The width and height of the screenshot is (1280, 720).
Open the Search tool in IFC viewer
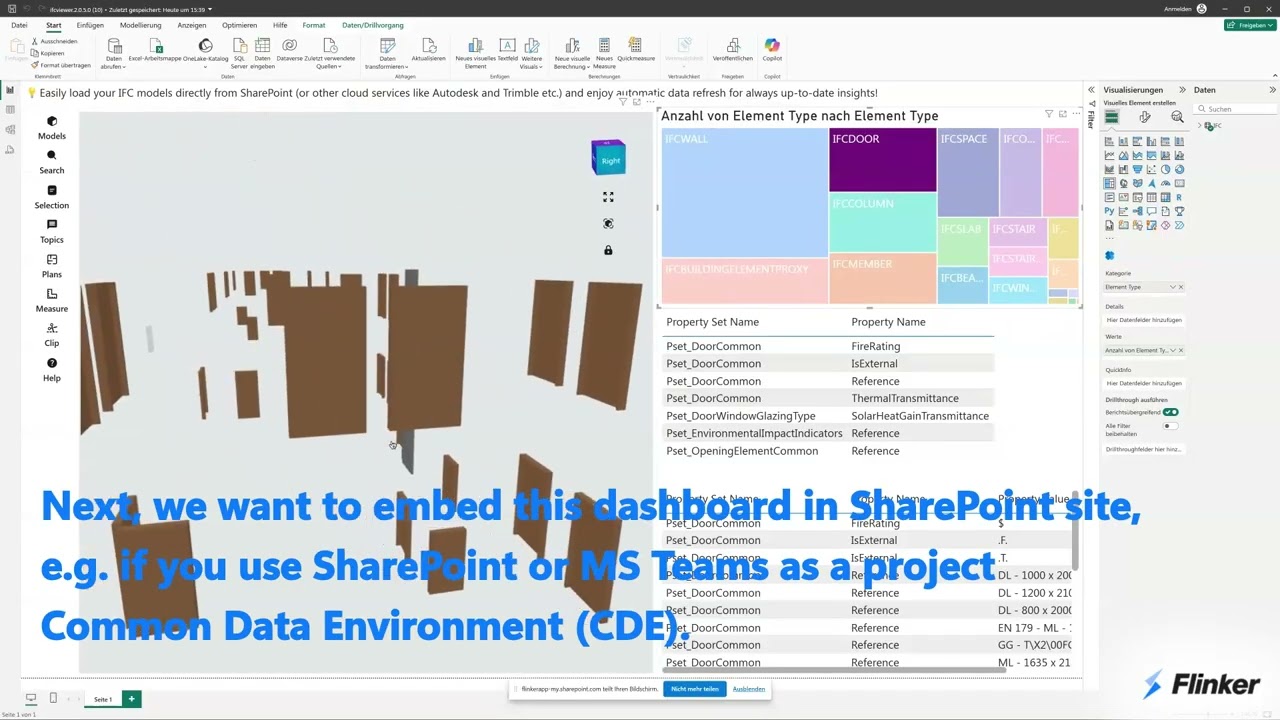[x=52, y=162]
